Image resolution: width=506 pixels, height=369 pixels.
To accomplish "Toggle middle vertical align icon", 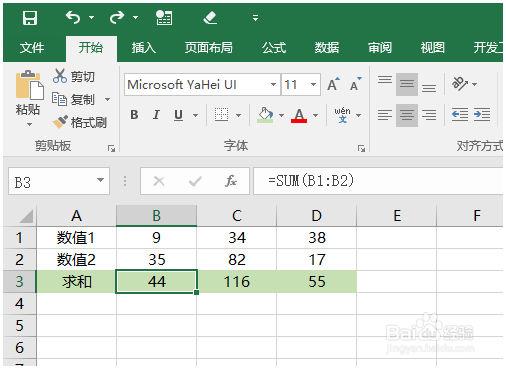I will click(407, 84).
